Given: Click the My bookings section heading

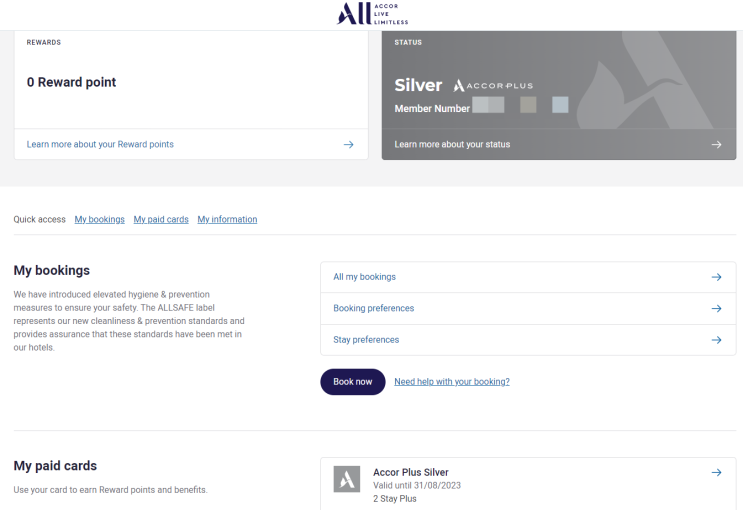Looking at the screenshot, I should tap(52, 270).
